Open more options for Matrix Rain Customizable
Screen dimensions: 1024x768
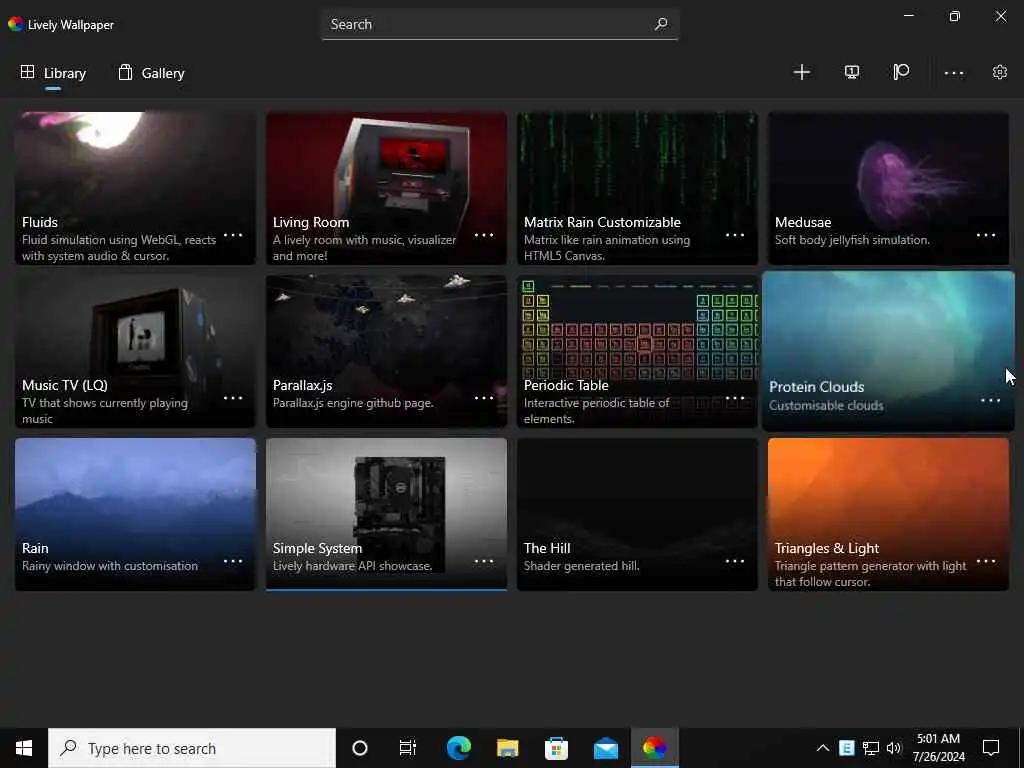735,235
